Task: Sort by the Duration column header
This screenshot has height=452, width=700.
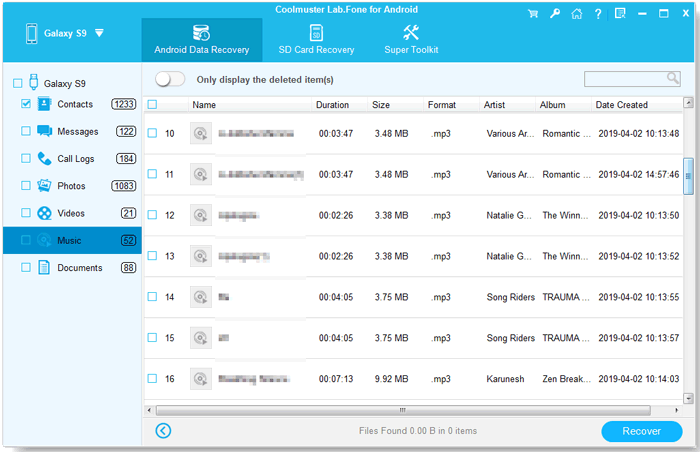Action: (x=339, y=105)
